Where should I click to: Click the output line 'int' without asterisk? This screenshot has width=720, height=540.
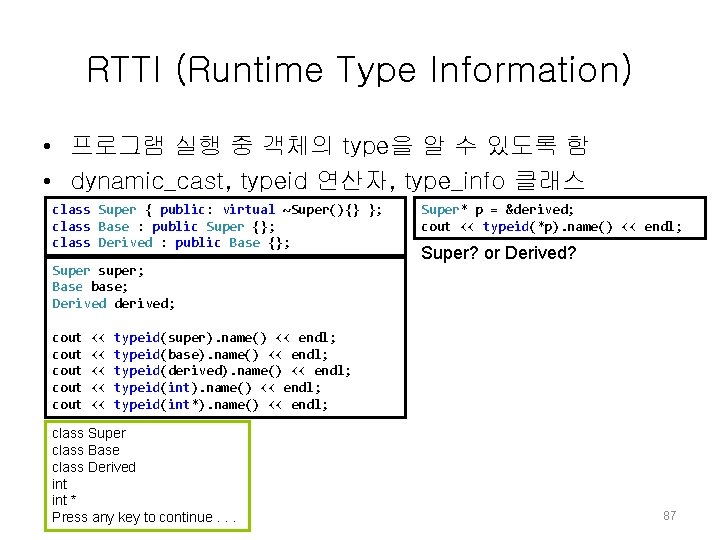tap(60, 484)
